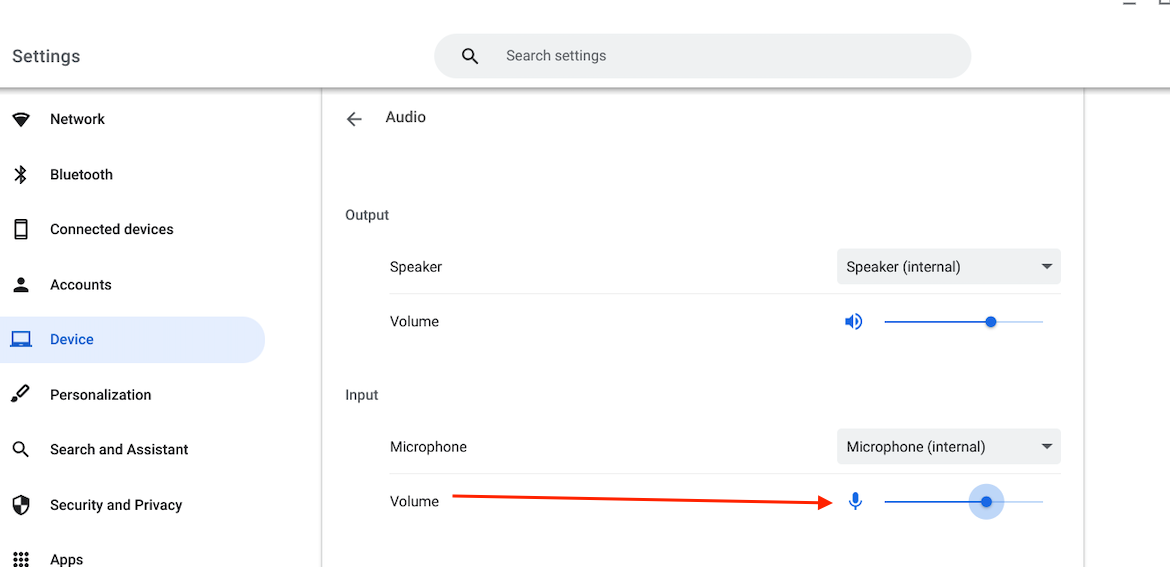Click the speaker volume slider handle
The image size is (1170, 567).
991,322
